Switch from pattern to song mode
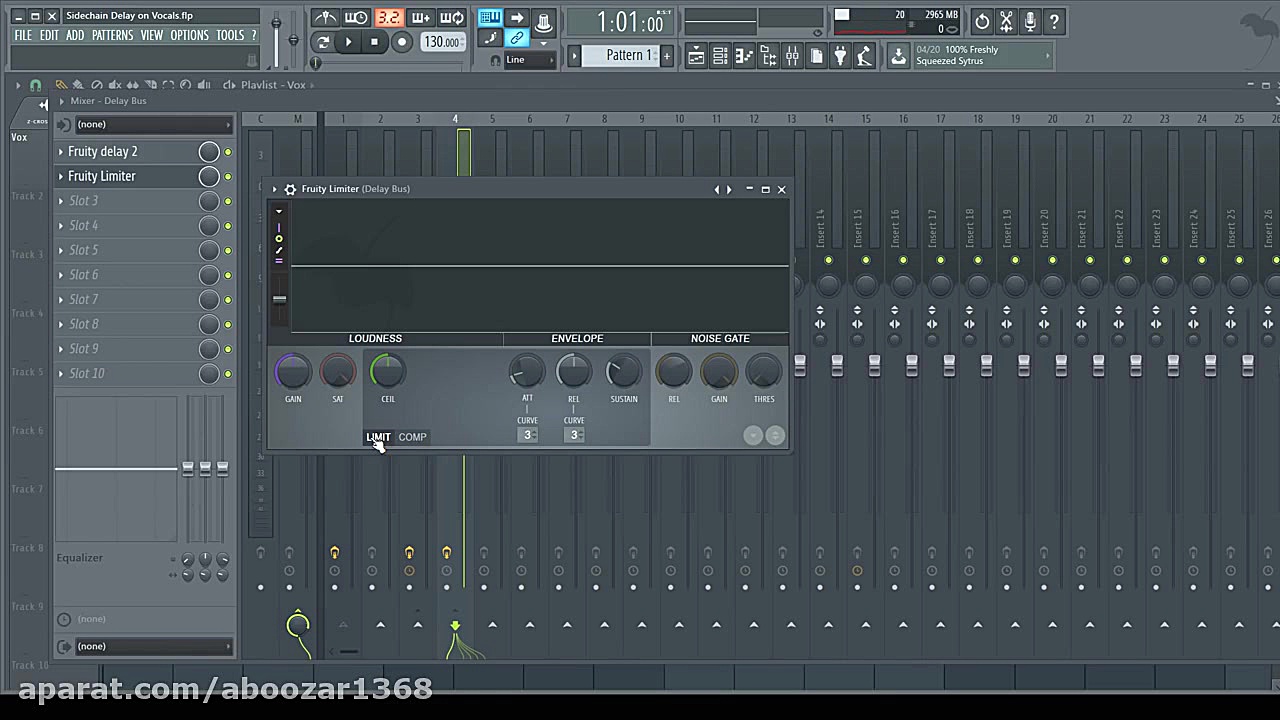This screenshot has width=1280, height=720. coord(322,41)
